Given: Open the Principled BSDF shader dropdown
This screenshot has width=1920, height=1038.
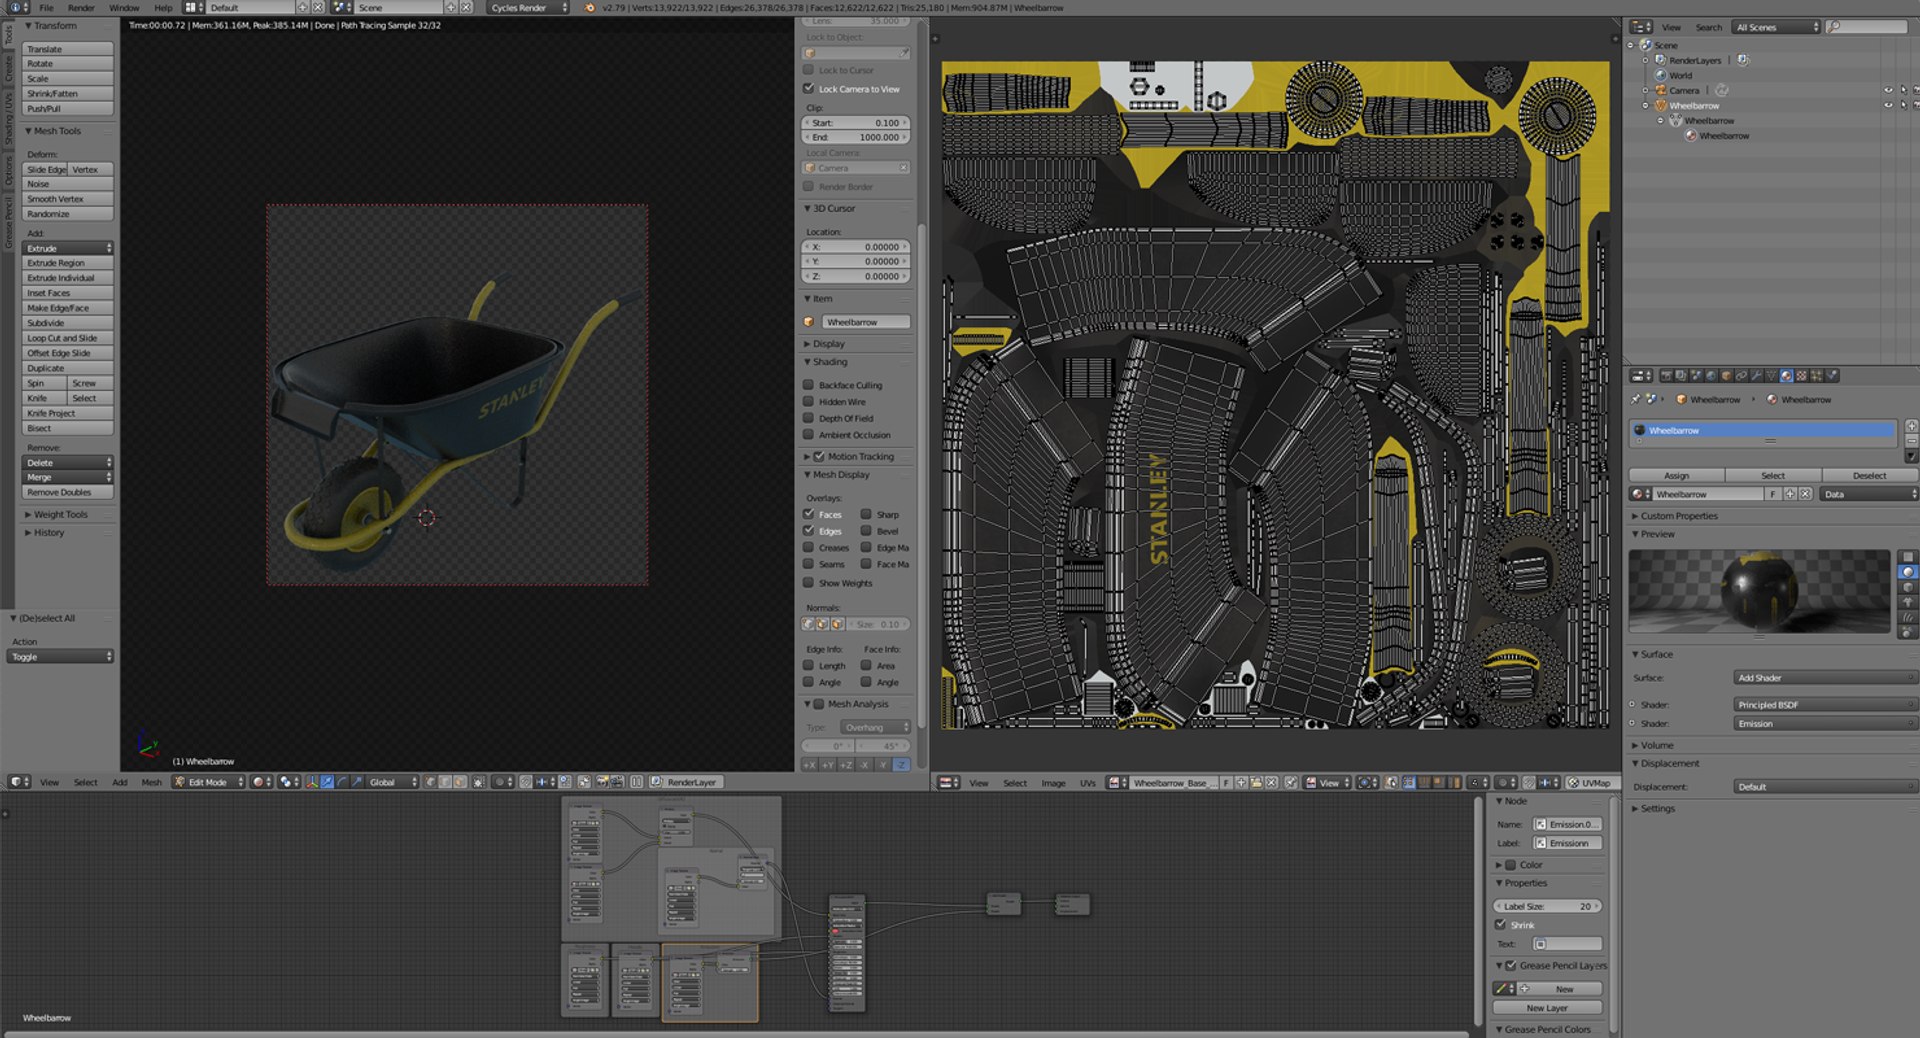Looking at the screenshot, I should pyautogui.click(x=1826, y=705).
